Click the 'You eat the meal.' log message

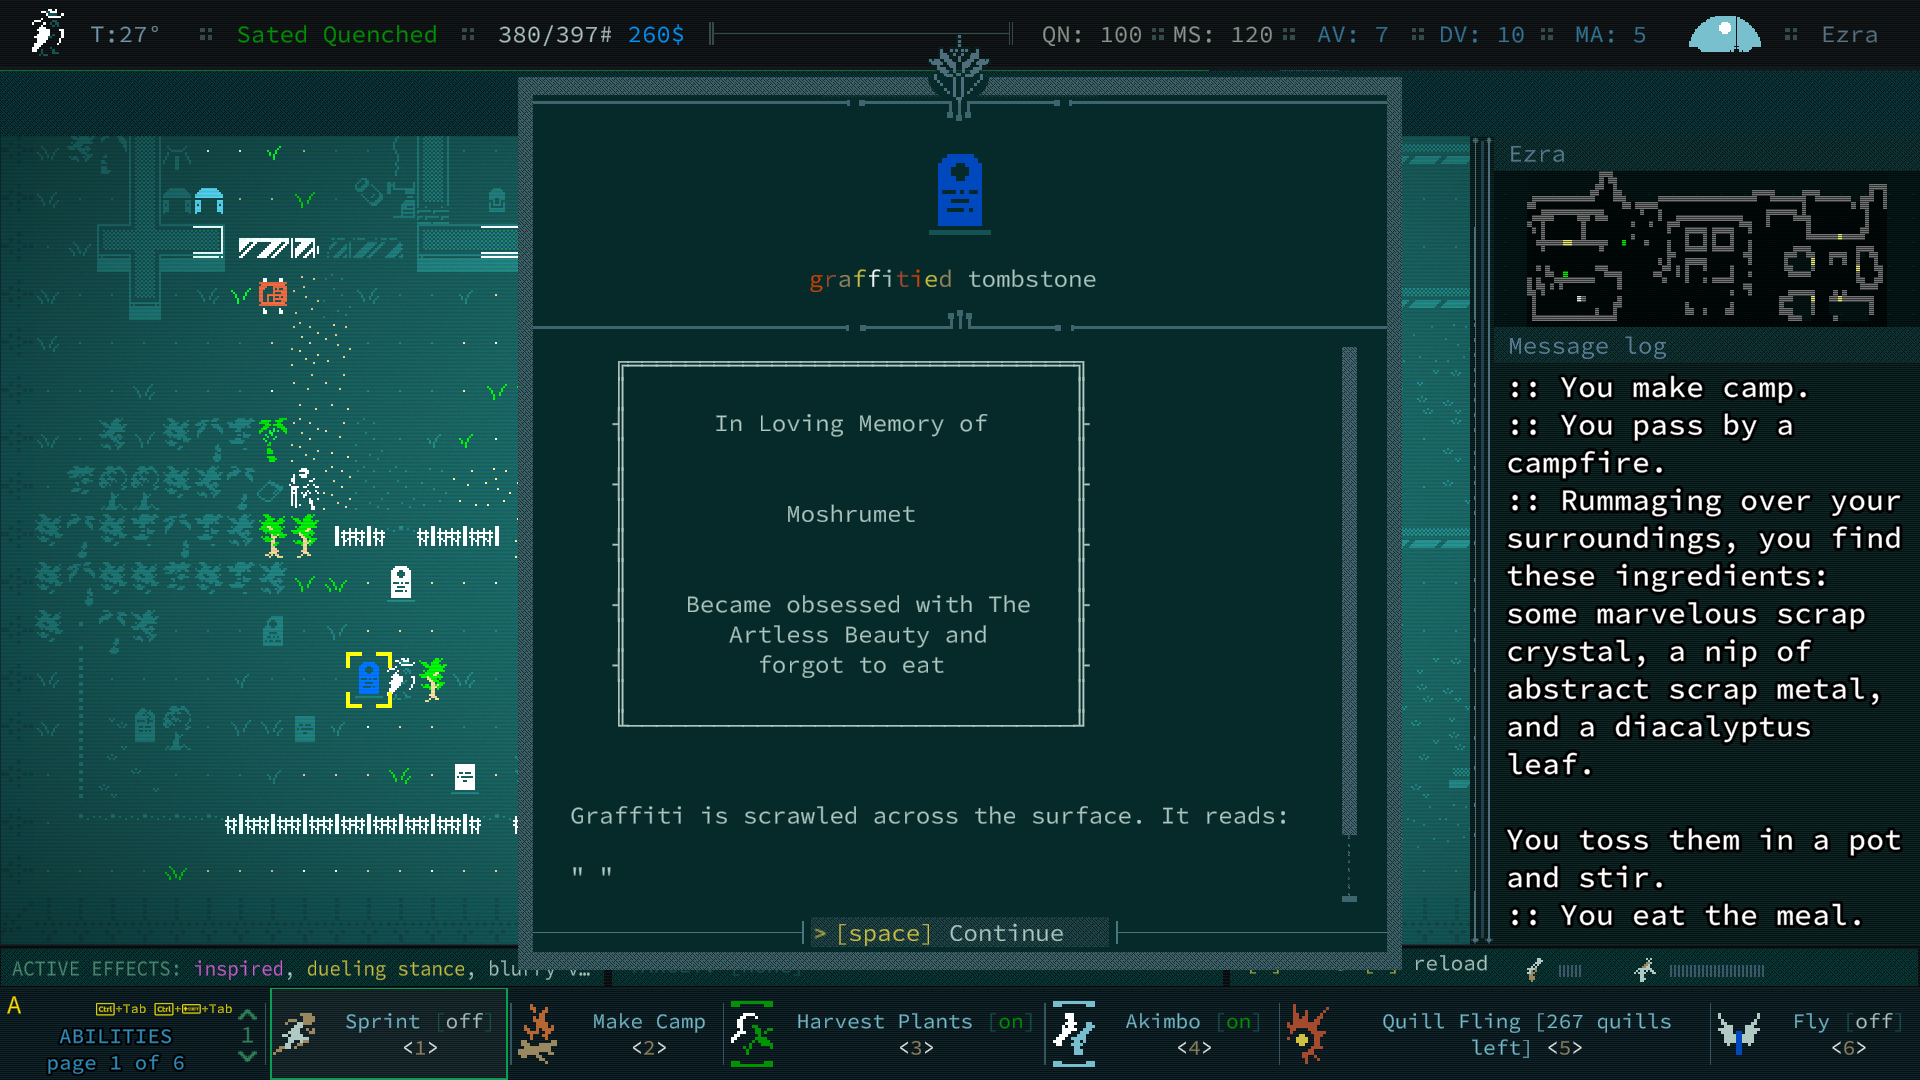[1711, 915]
